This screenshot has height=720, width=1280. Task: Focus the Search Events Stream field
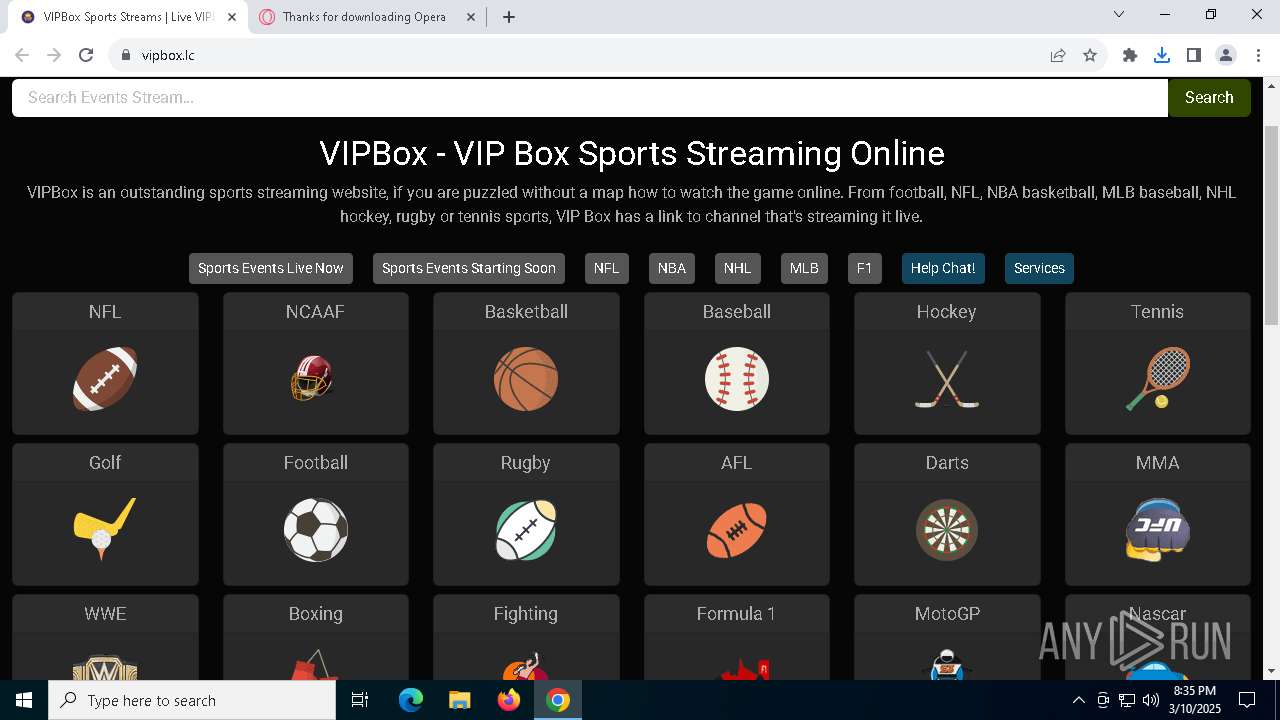(x=590, y=97)
